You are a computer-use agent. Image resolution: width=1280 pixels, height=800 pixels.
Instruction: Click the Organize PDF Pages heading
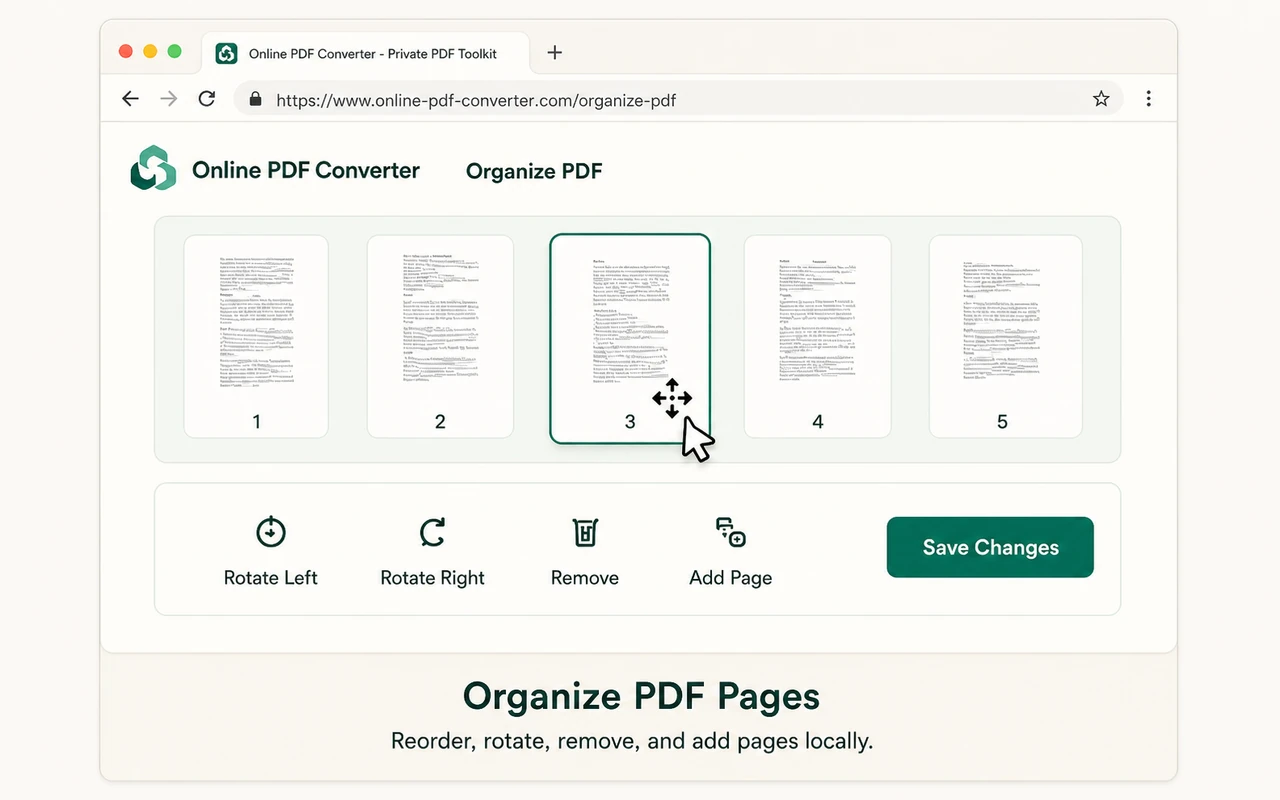(641, 696)
